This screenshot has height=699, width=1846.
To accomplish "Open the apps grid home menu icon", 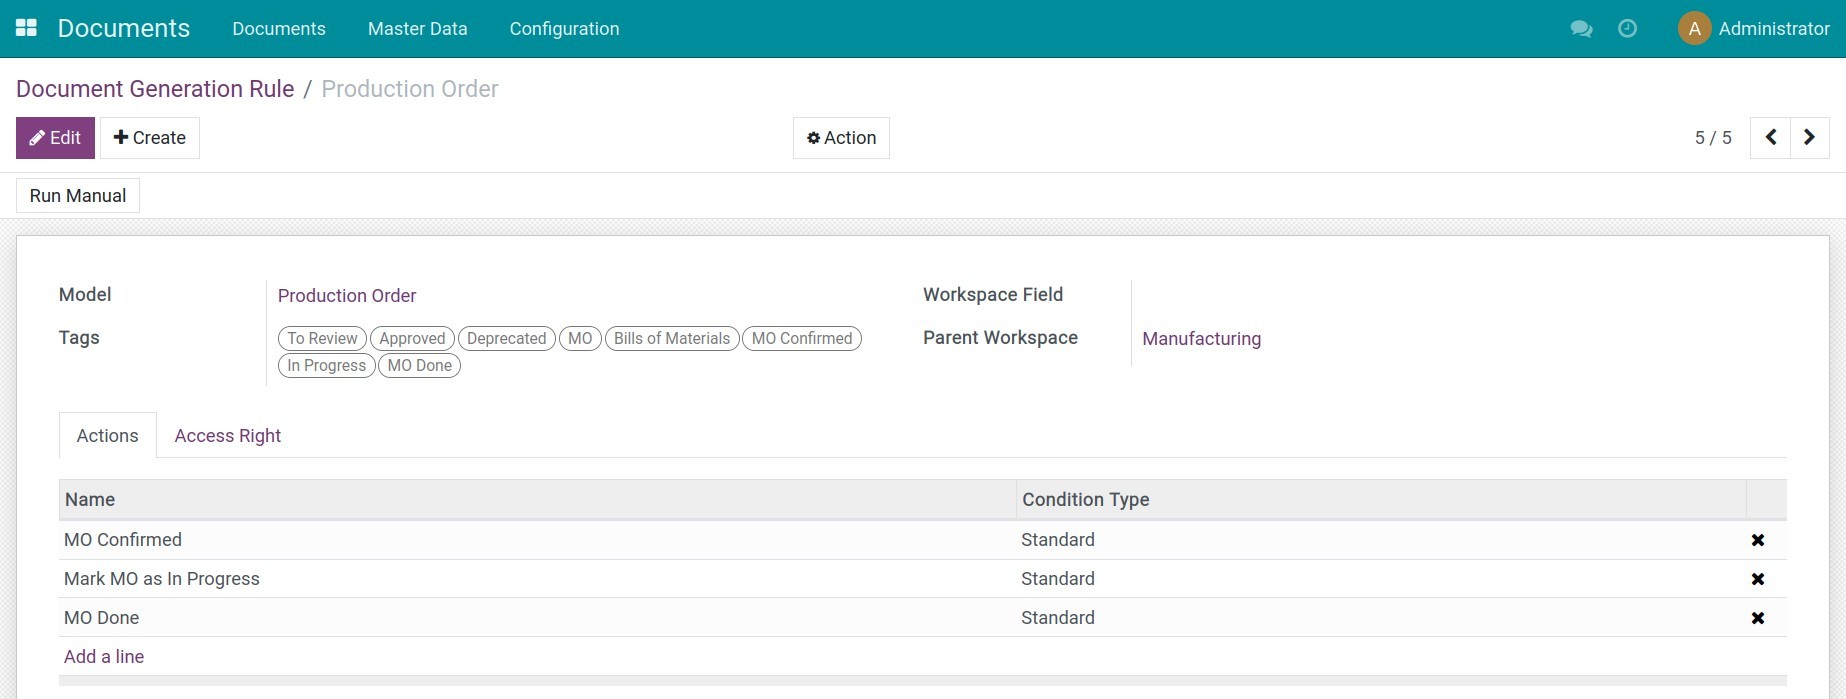I will [x=27, y=28].
